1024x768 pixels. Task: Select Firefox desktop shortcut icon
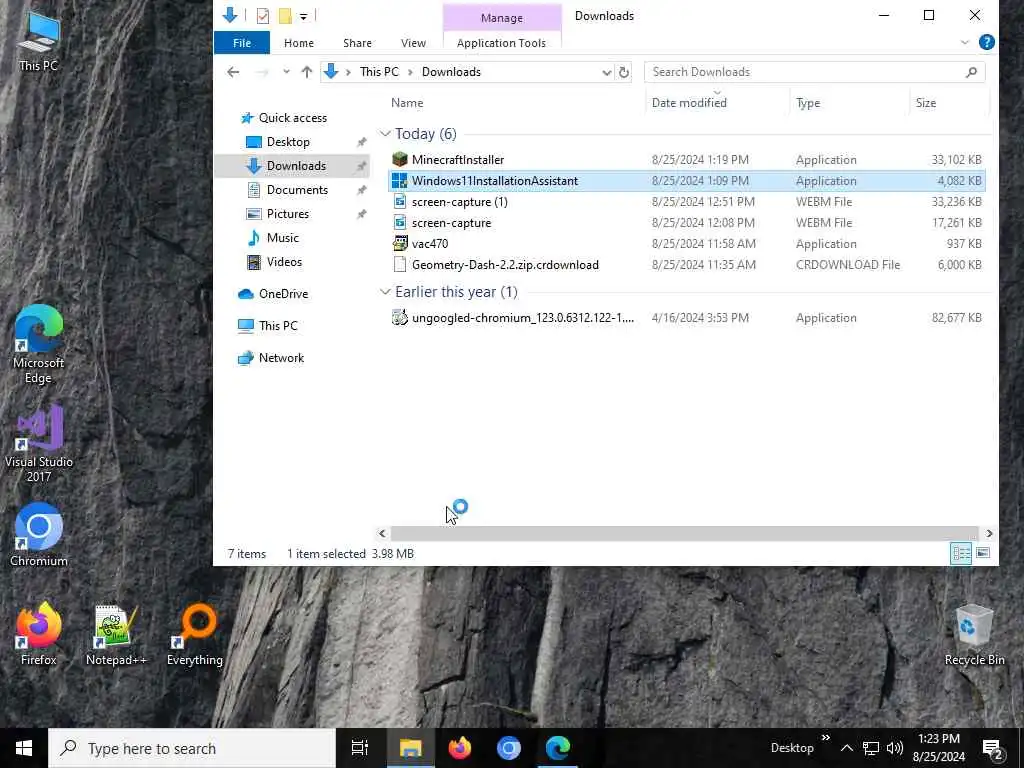39,633
